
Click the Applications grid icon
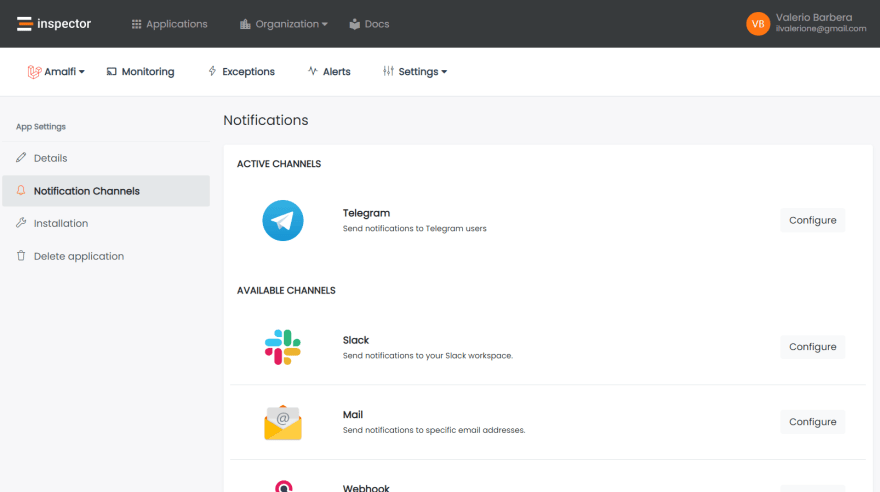(x=136, y=24)
